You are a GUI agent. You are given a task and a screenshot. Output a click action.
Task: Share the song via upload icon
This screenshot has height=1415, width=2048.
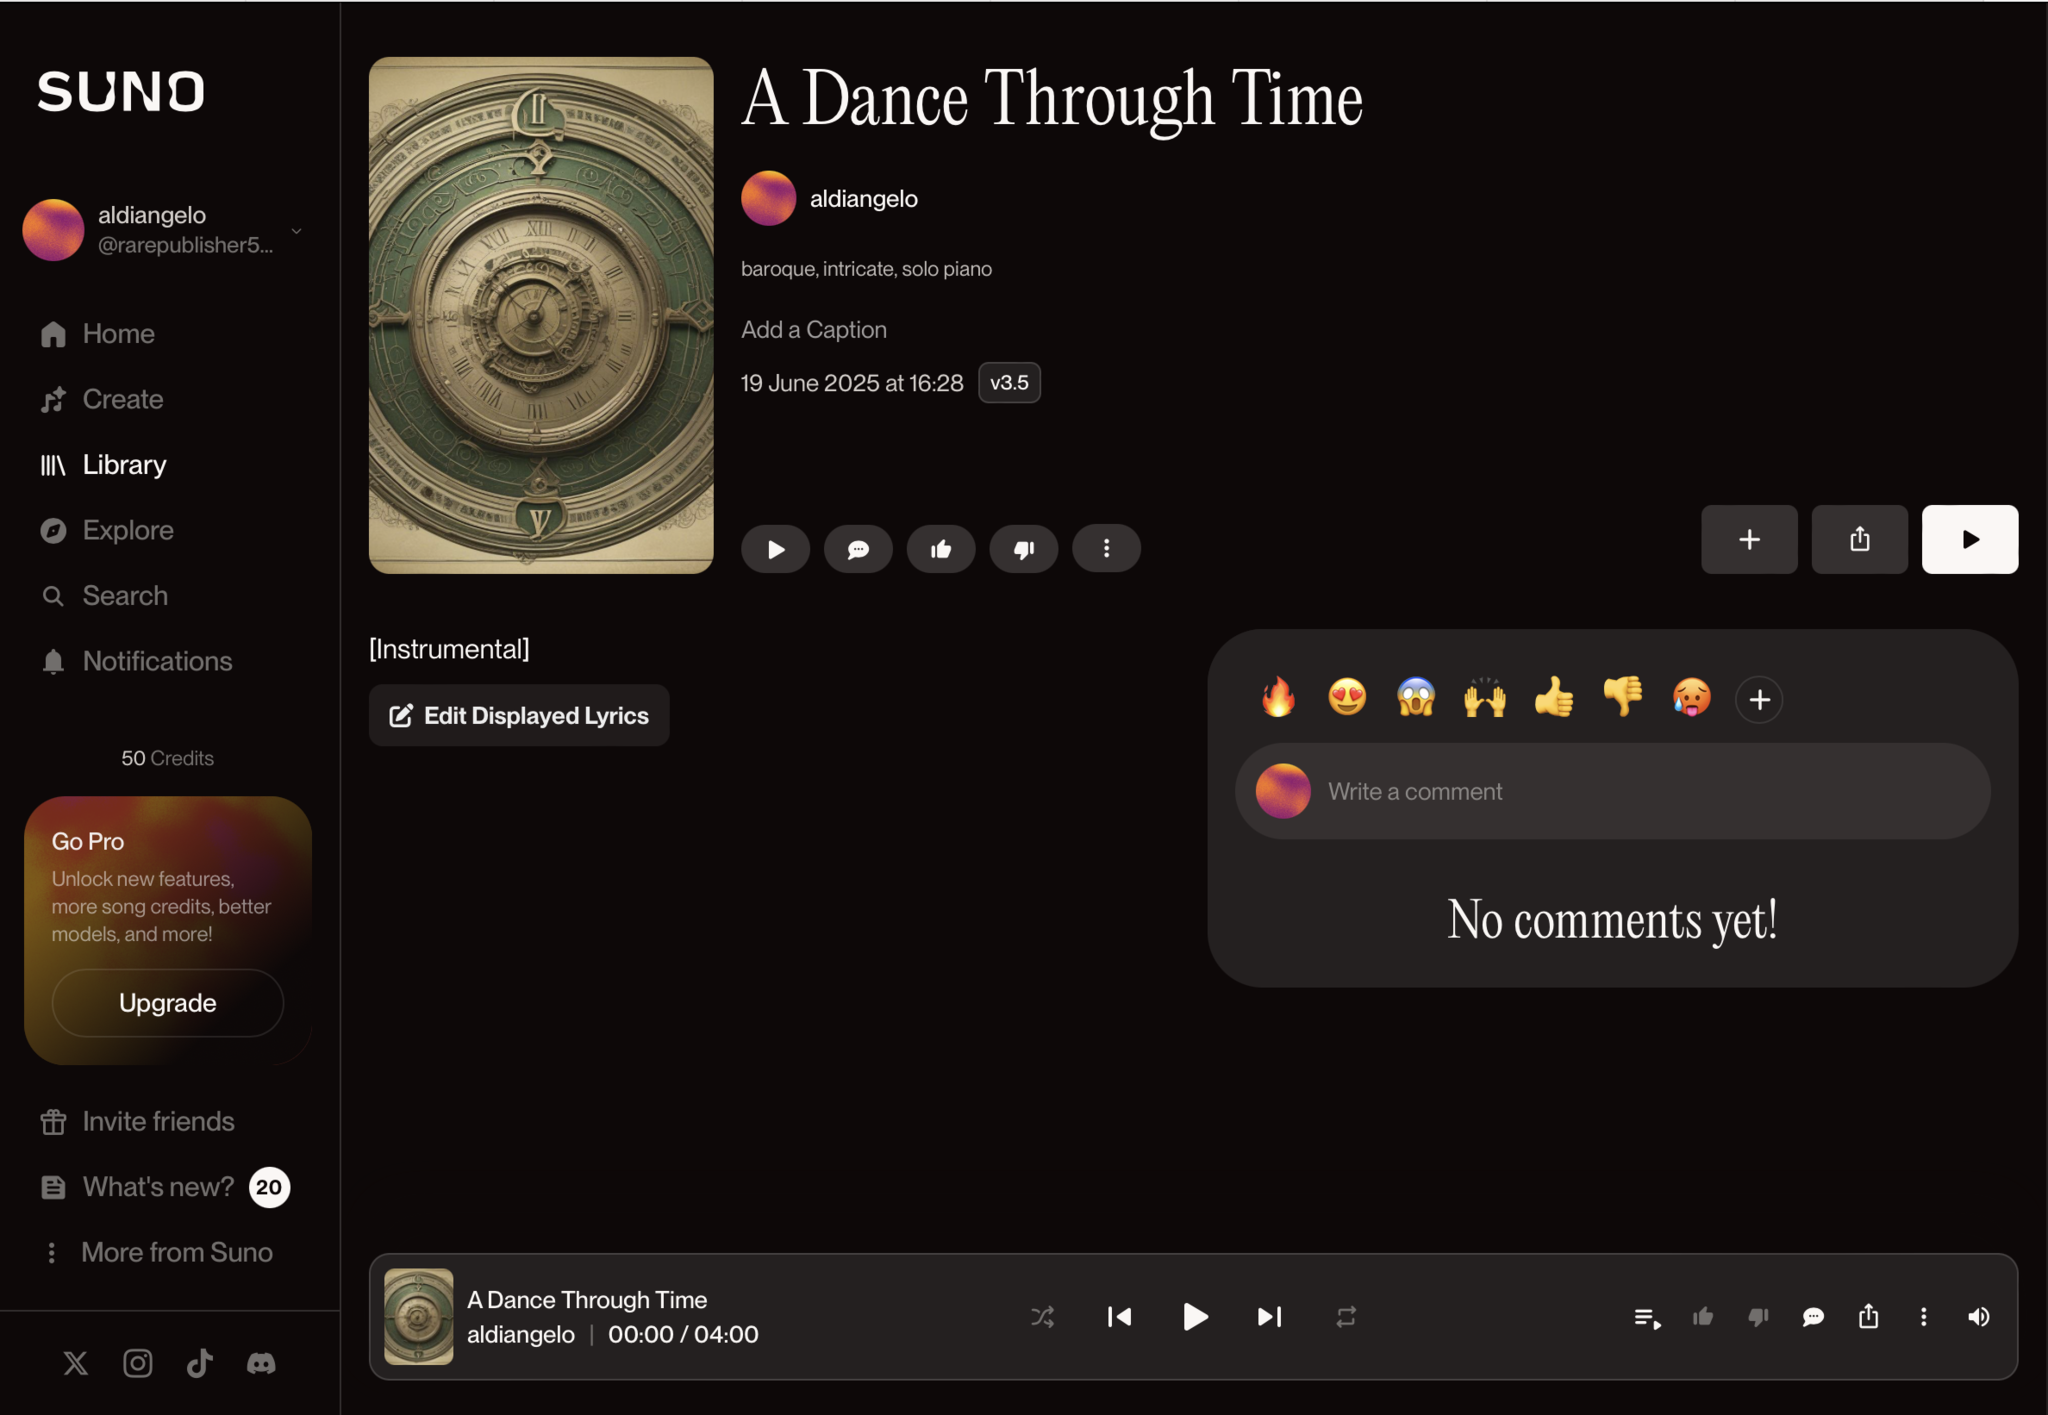(x=1859, y=539)
